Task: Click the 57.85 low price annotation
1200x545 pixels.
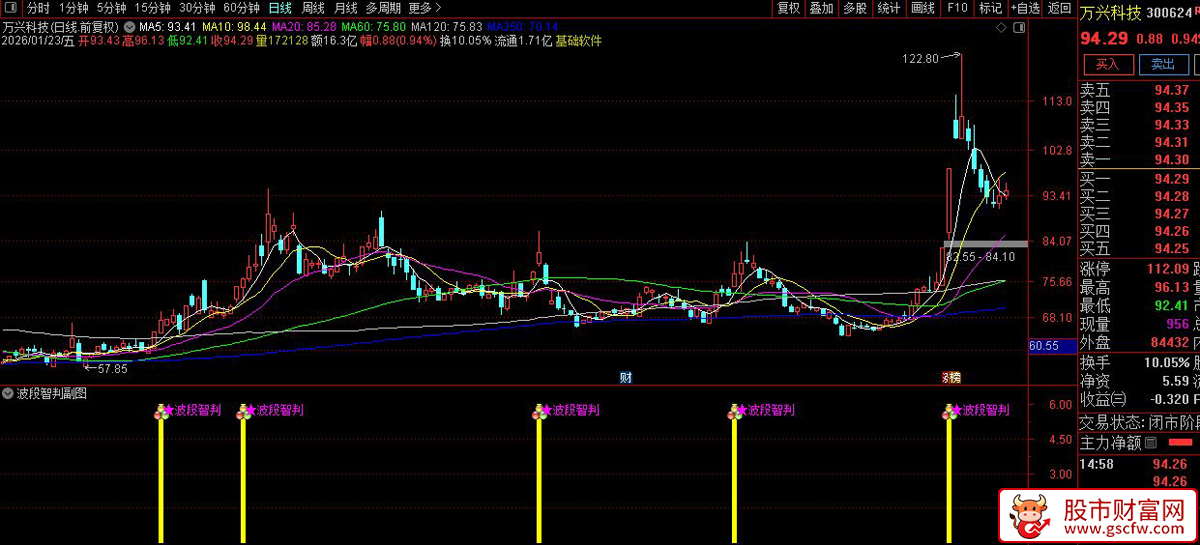Action: [x=112, y=369]
